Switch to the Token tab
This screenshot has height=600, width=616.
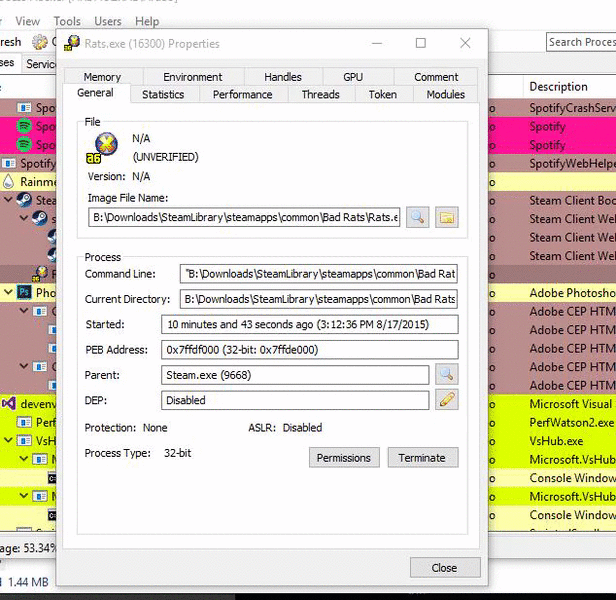[x=383, y=94]
